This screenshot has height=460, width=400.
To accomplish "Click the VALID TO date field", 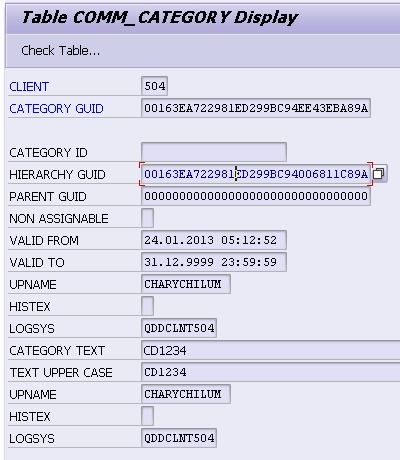I will point(214,262).
